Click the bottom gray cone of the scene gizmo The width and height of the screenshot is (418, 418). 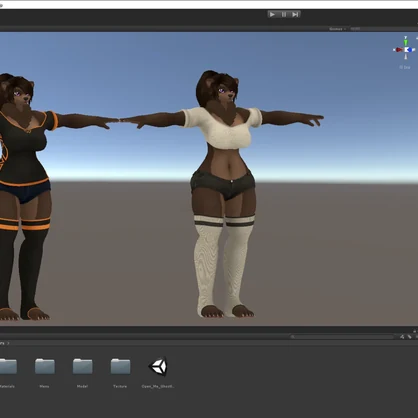pos(406,56)
